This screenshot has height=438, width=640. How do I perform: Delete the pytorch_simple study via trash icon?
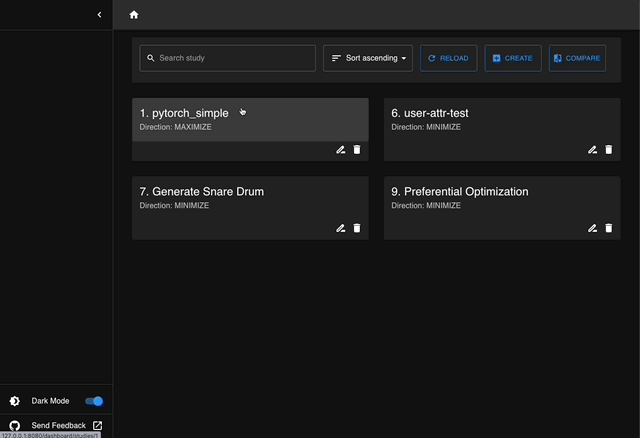tap(357, 149)
